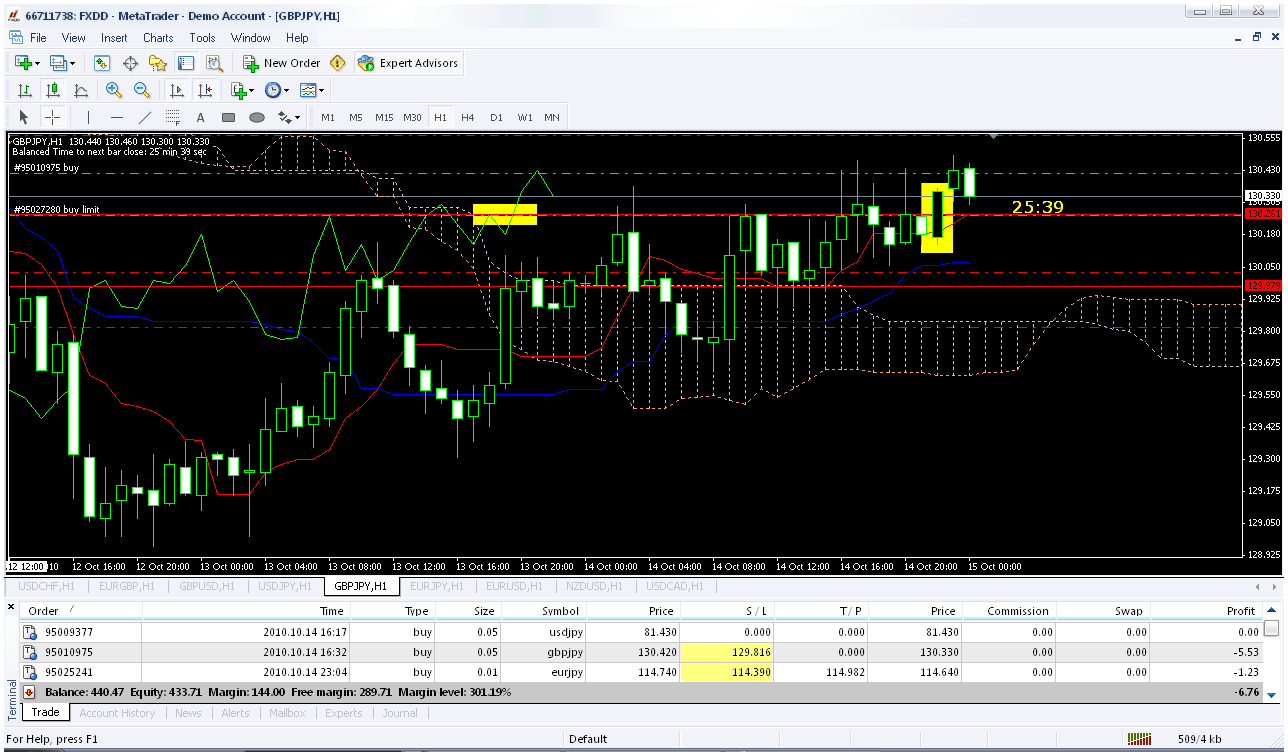Sort orders by the Order column header
The image size is (1288, 752).
click(82, 611)
